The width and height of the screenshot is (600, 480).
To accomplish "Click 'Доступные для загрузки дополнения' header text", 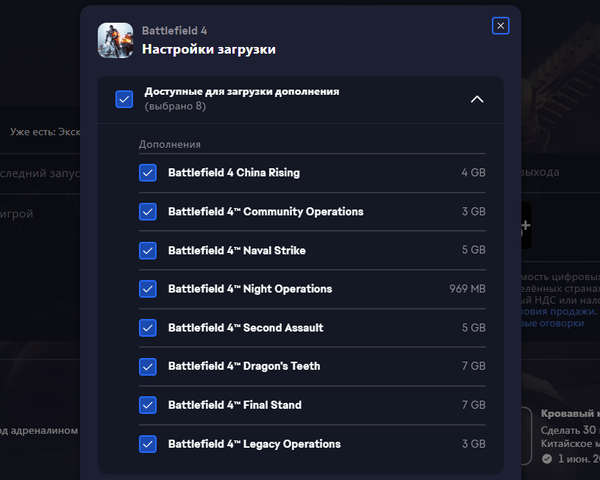I will coord(242,92).
